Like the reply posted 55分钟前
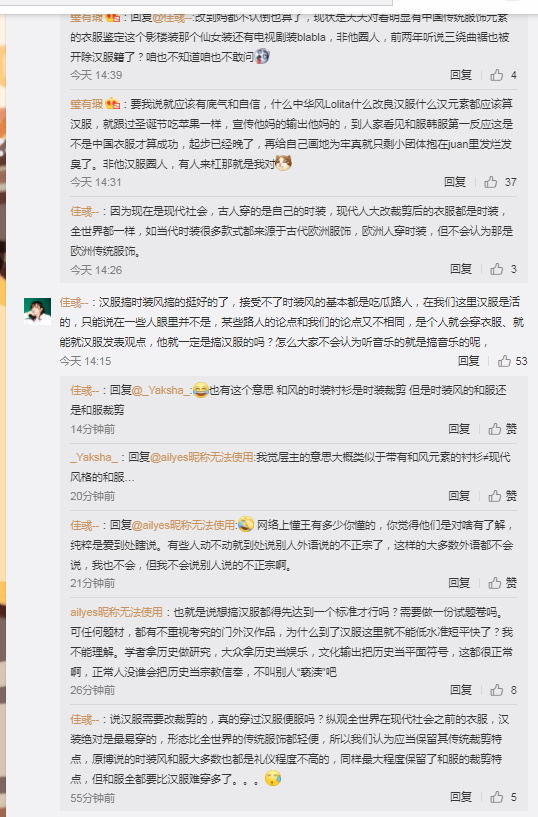This screenshot has width=538, height=817. tap(503, 797)
